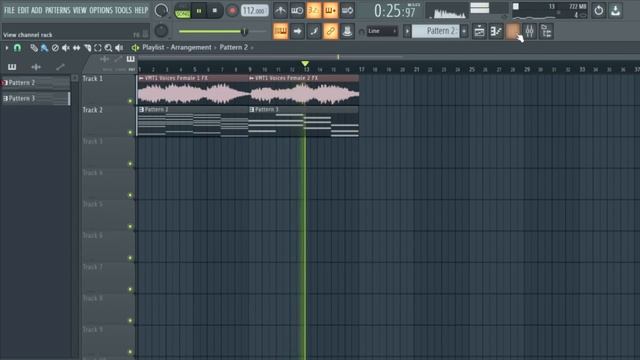Open the ADD menu
Viewport: 640px width, 360px height.
[36, 10]
